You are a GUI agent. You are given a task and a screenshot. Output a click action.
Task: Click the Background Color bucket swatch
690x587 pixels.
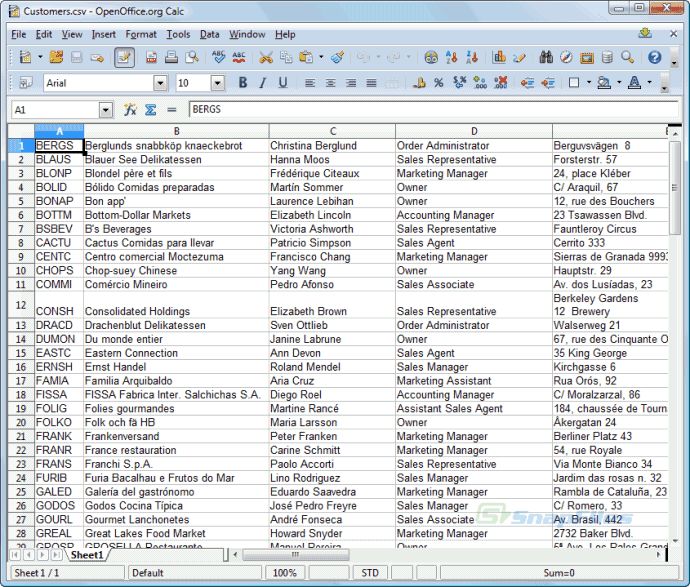604,83
